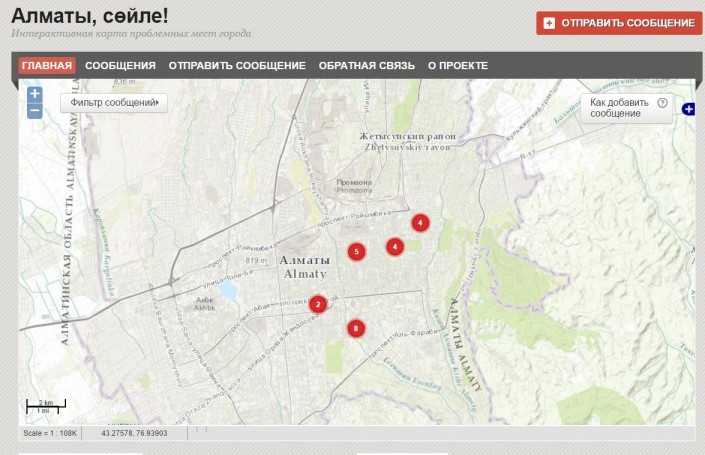Navigate to the О ПРОЕКТЕ tab
This screenshot has height=455, width=705.
coord(458,66)
